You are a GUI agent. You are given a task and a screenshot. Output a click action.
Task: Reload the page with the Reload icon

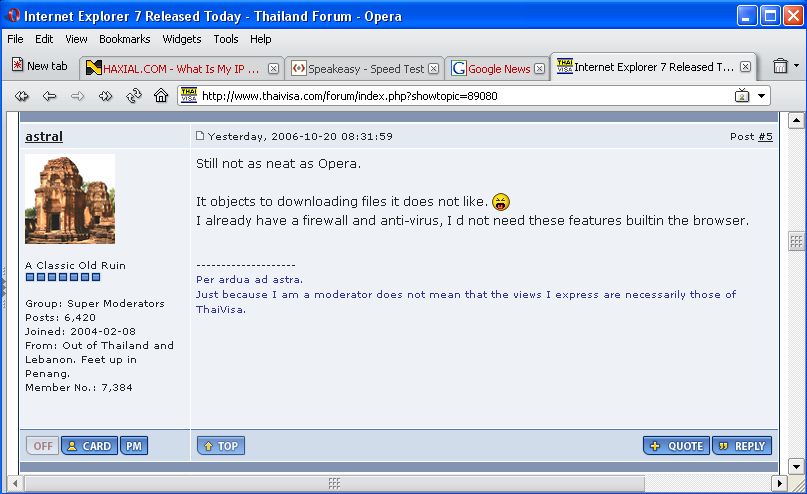[133, 96]
